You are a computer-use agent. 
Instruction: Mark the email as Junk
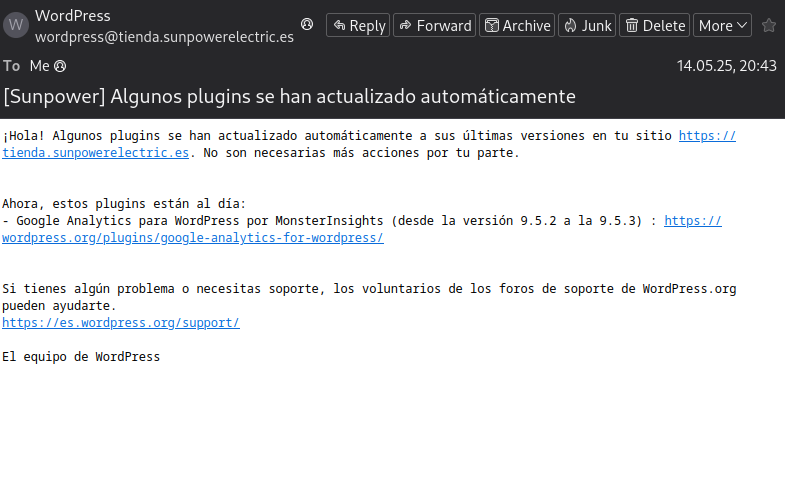(x=587, y=26)
